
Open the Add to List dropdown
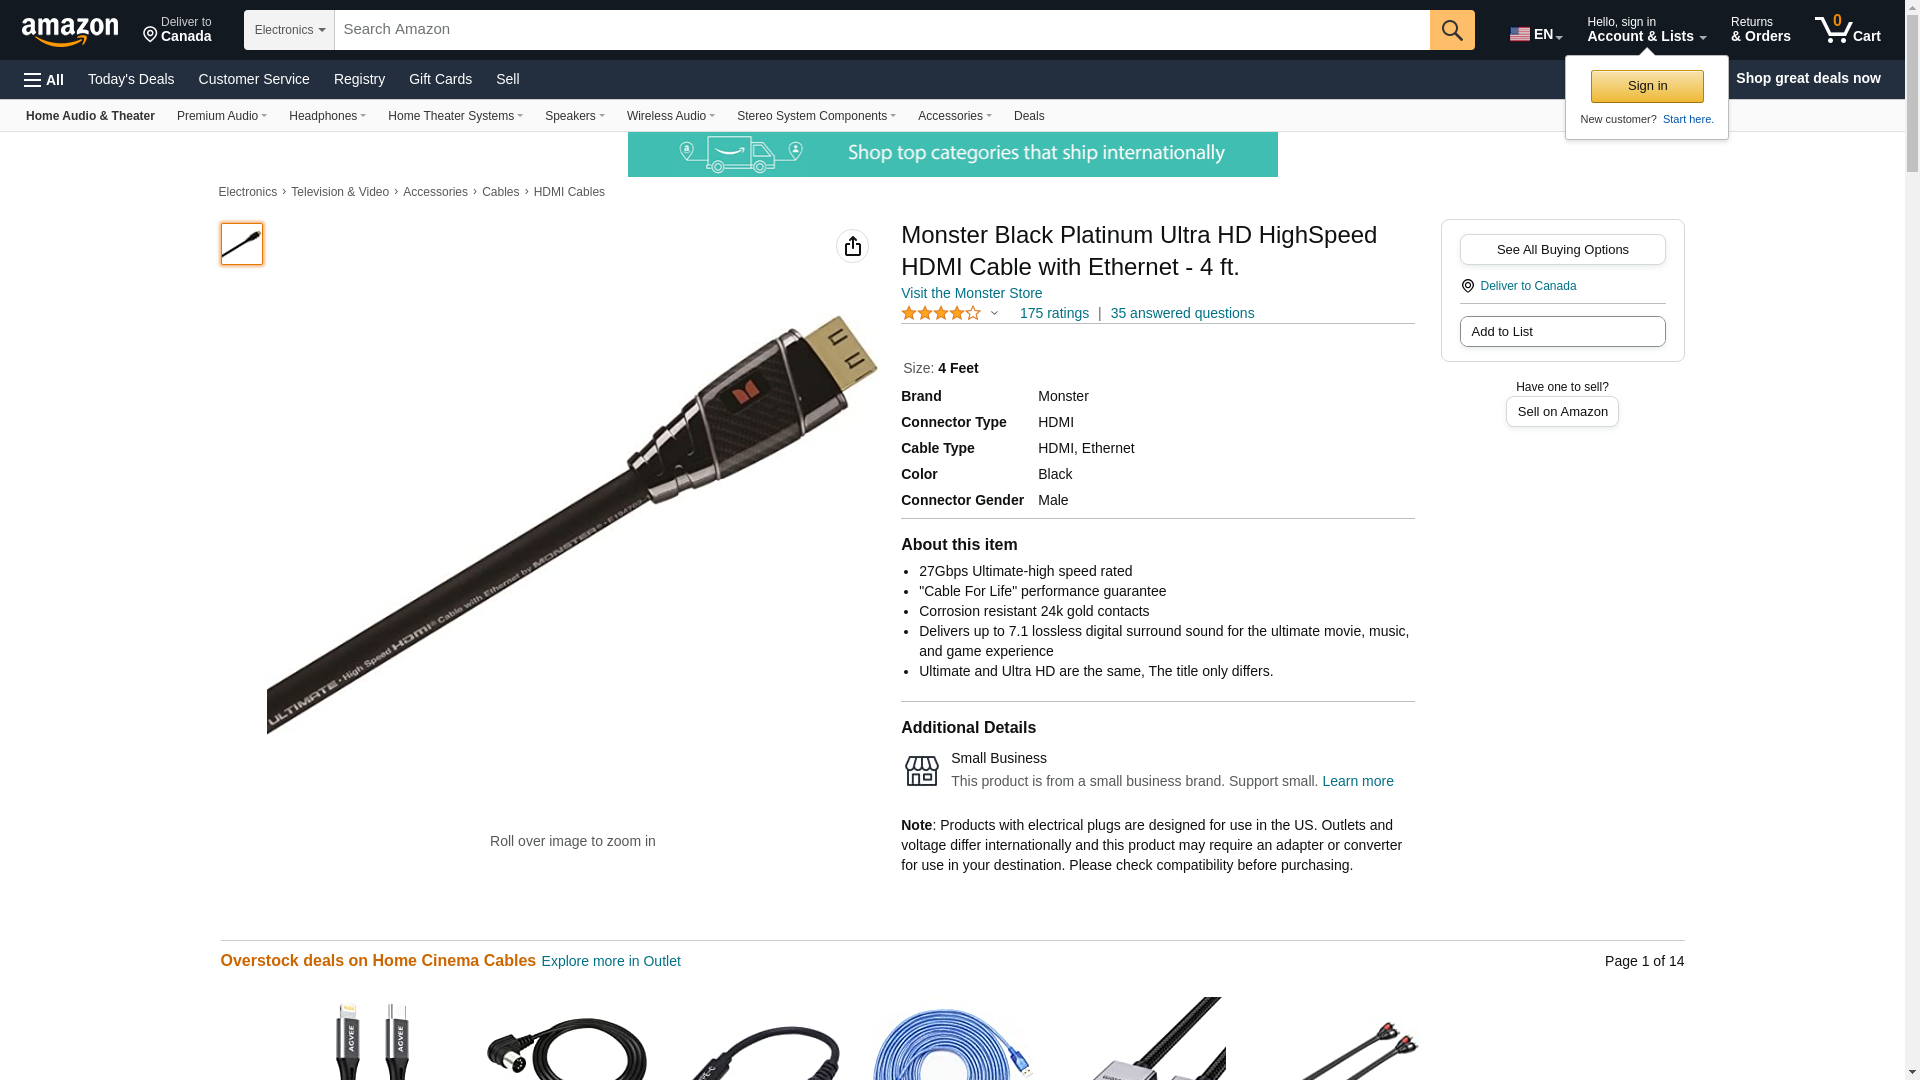tap(1562, 332)
